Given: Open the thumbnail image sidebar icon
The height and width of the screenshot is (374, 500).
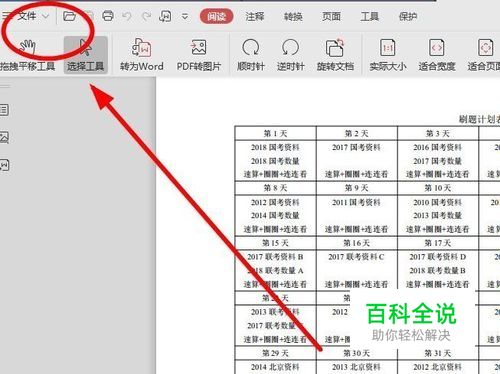Looking at the screenshot, I should pyautogui.click(x=4, y=137).
